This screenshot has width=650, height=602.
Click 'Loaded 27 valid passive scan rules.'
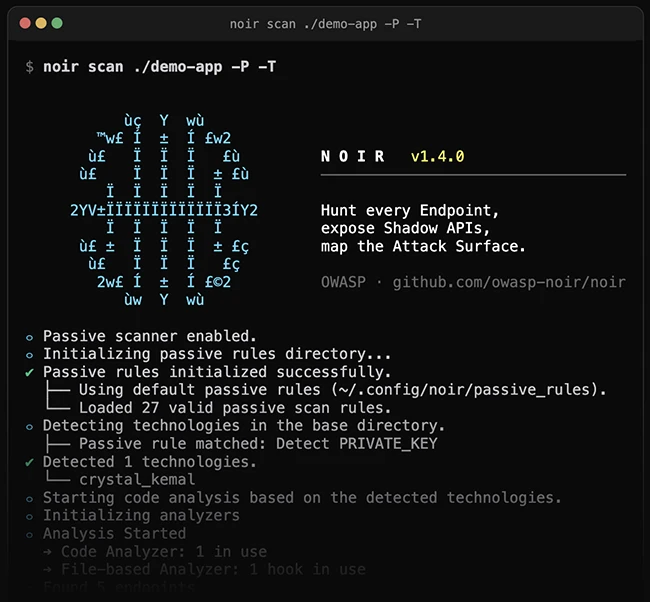(x=235, y=408)
